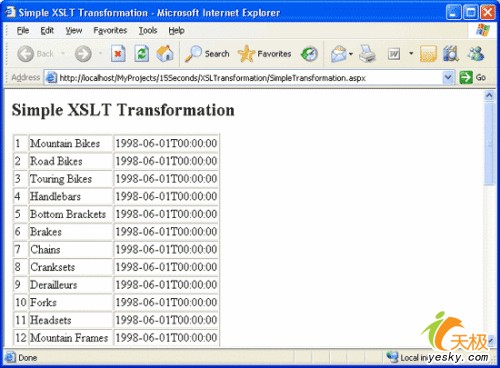Click the Local intranet zone icon
Image resolution: width=500 pixels, height=368 pixels.
pos(392,357)
